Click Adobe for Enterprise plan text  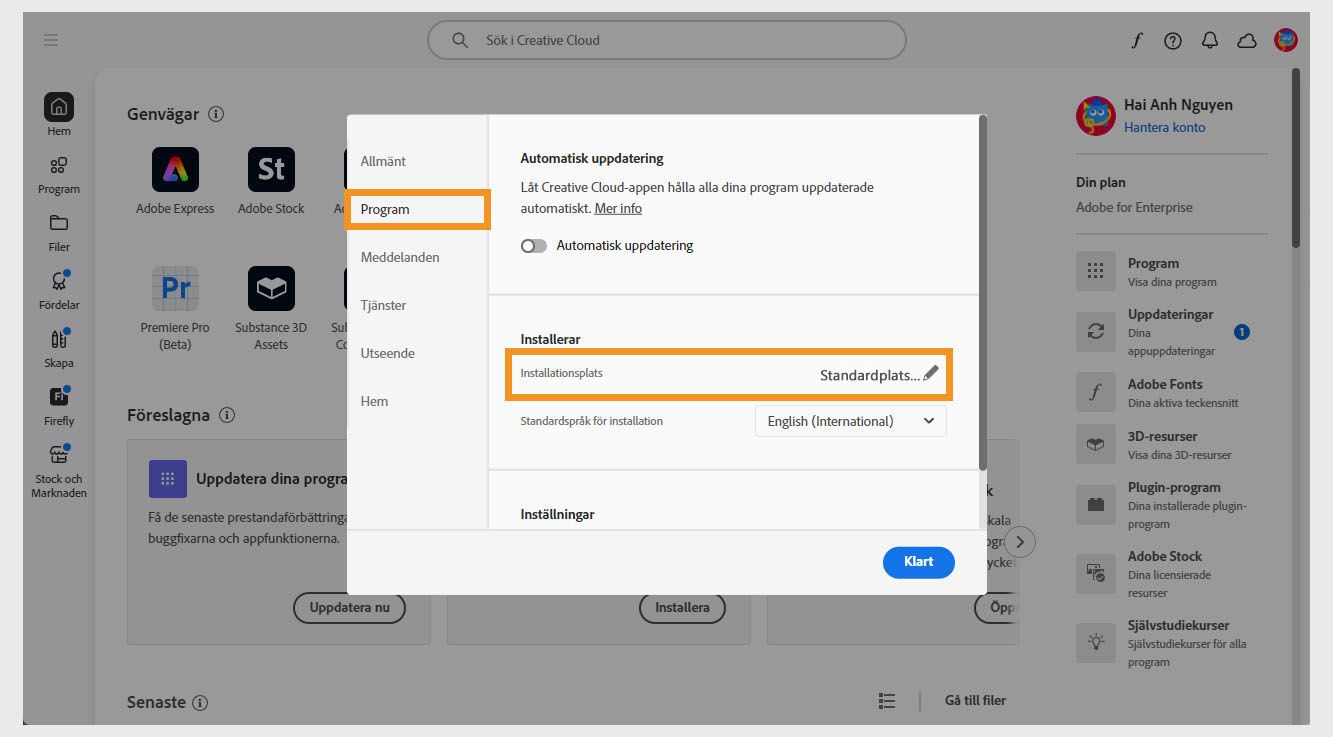pos(1134,207)
